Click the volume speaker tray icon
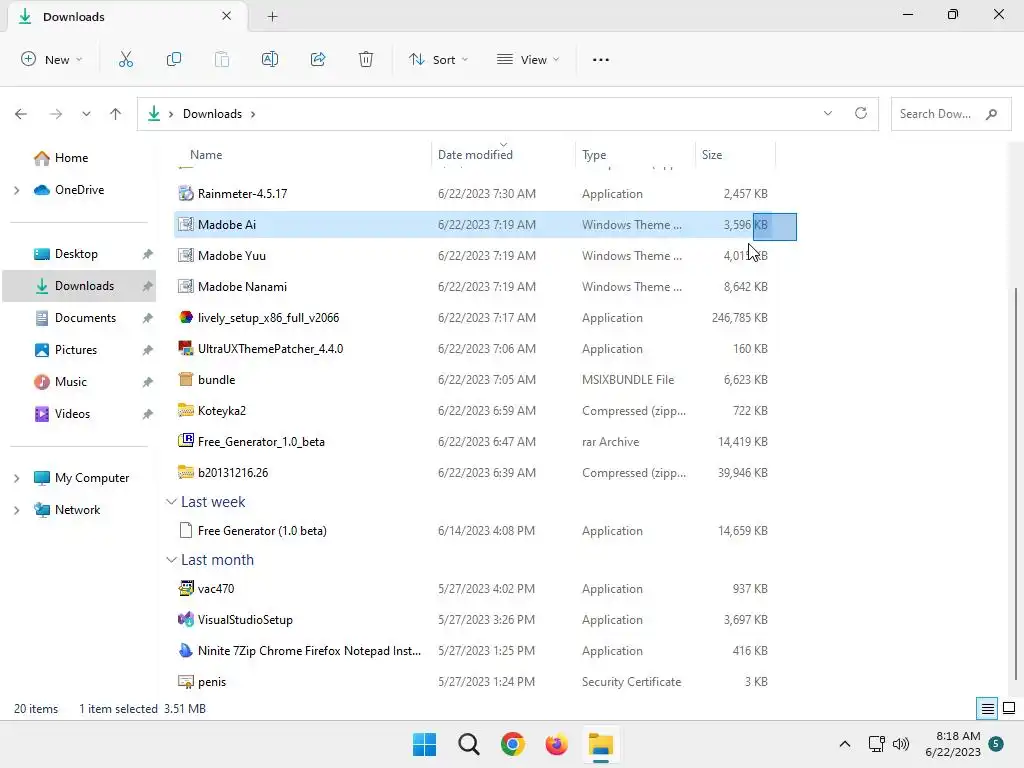Screen dimensions: 1024x768 pos(901,744)
